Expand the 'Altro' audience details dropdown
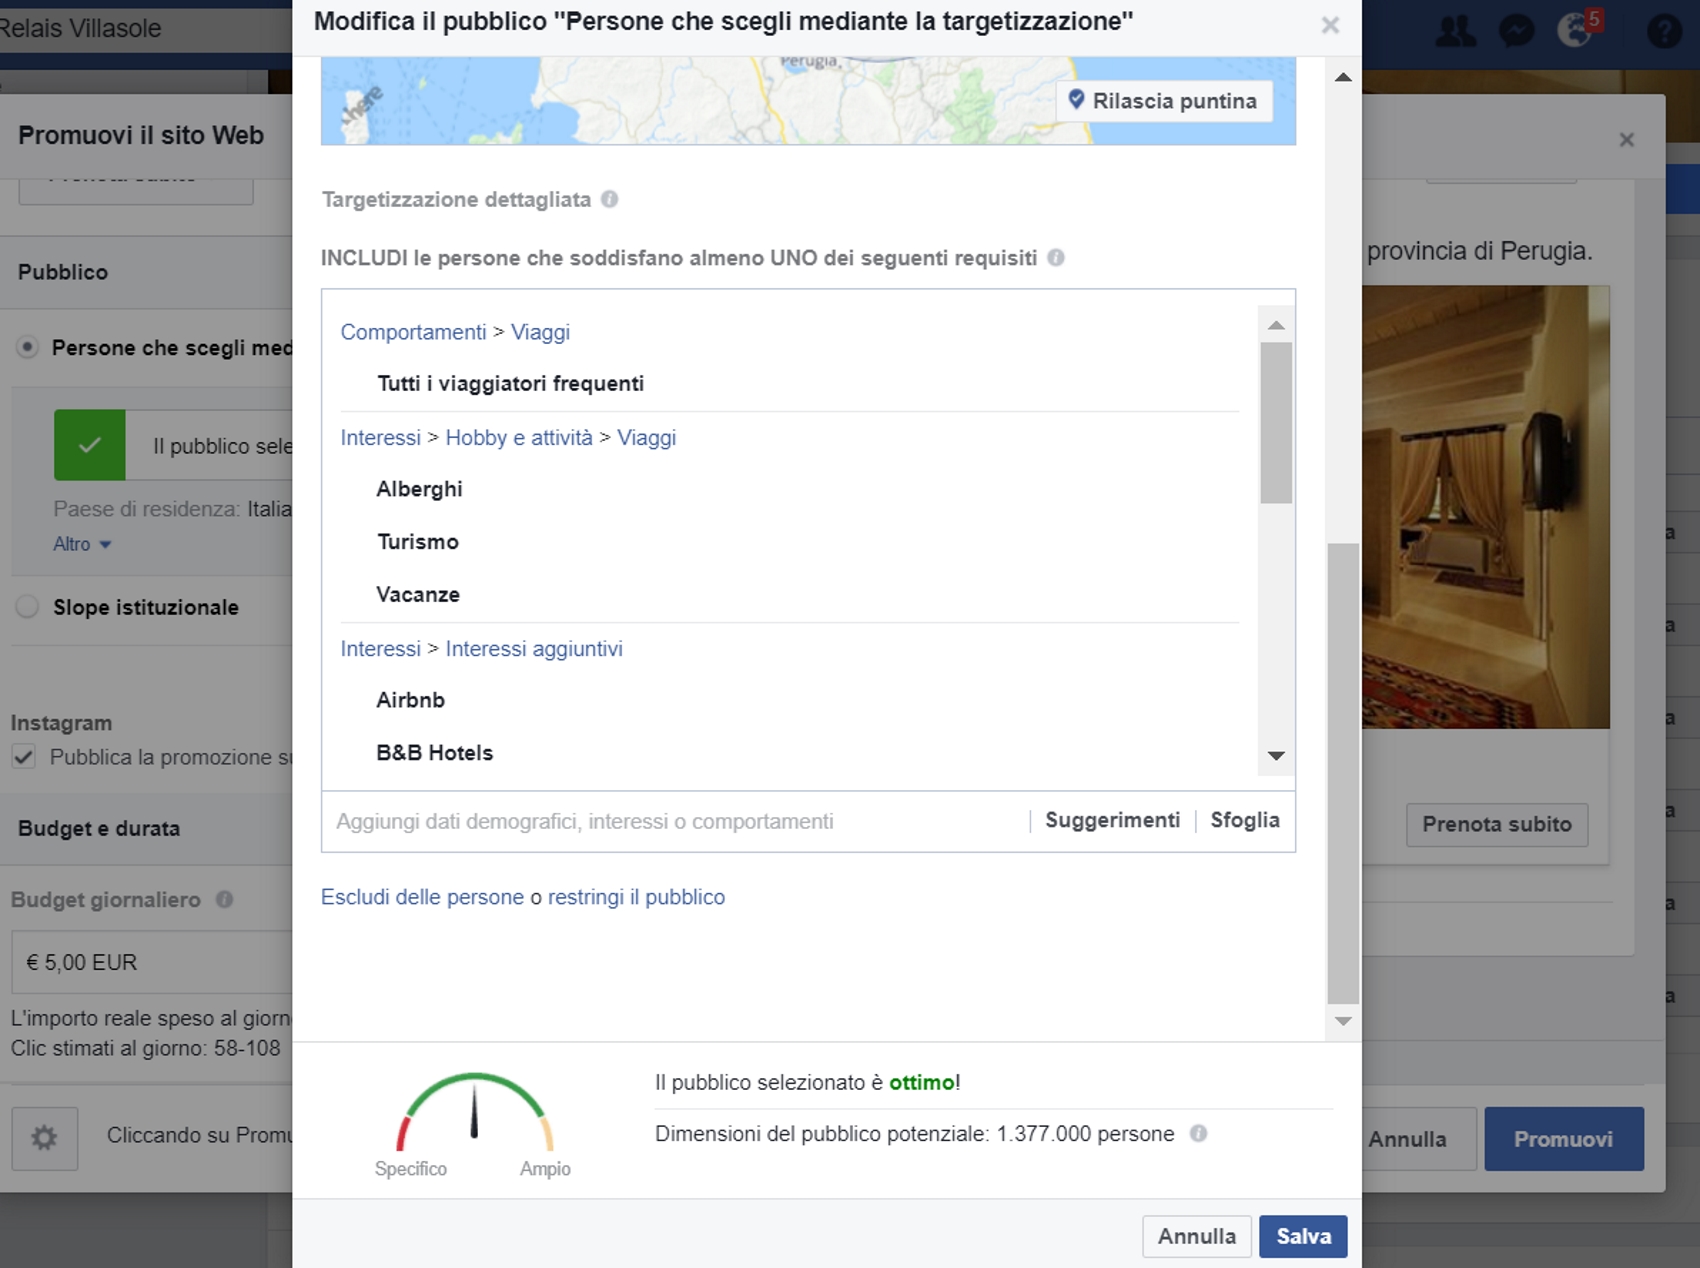The height and width of the screenshot is (1268, 1700). [x=82, y=544]
